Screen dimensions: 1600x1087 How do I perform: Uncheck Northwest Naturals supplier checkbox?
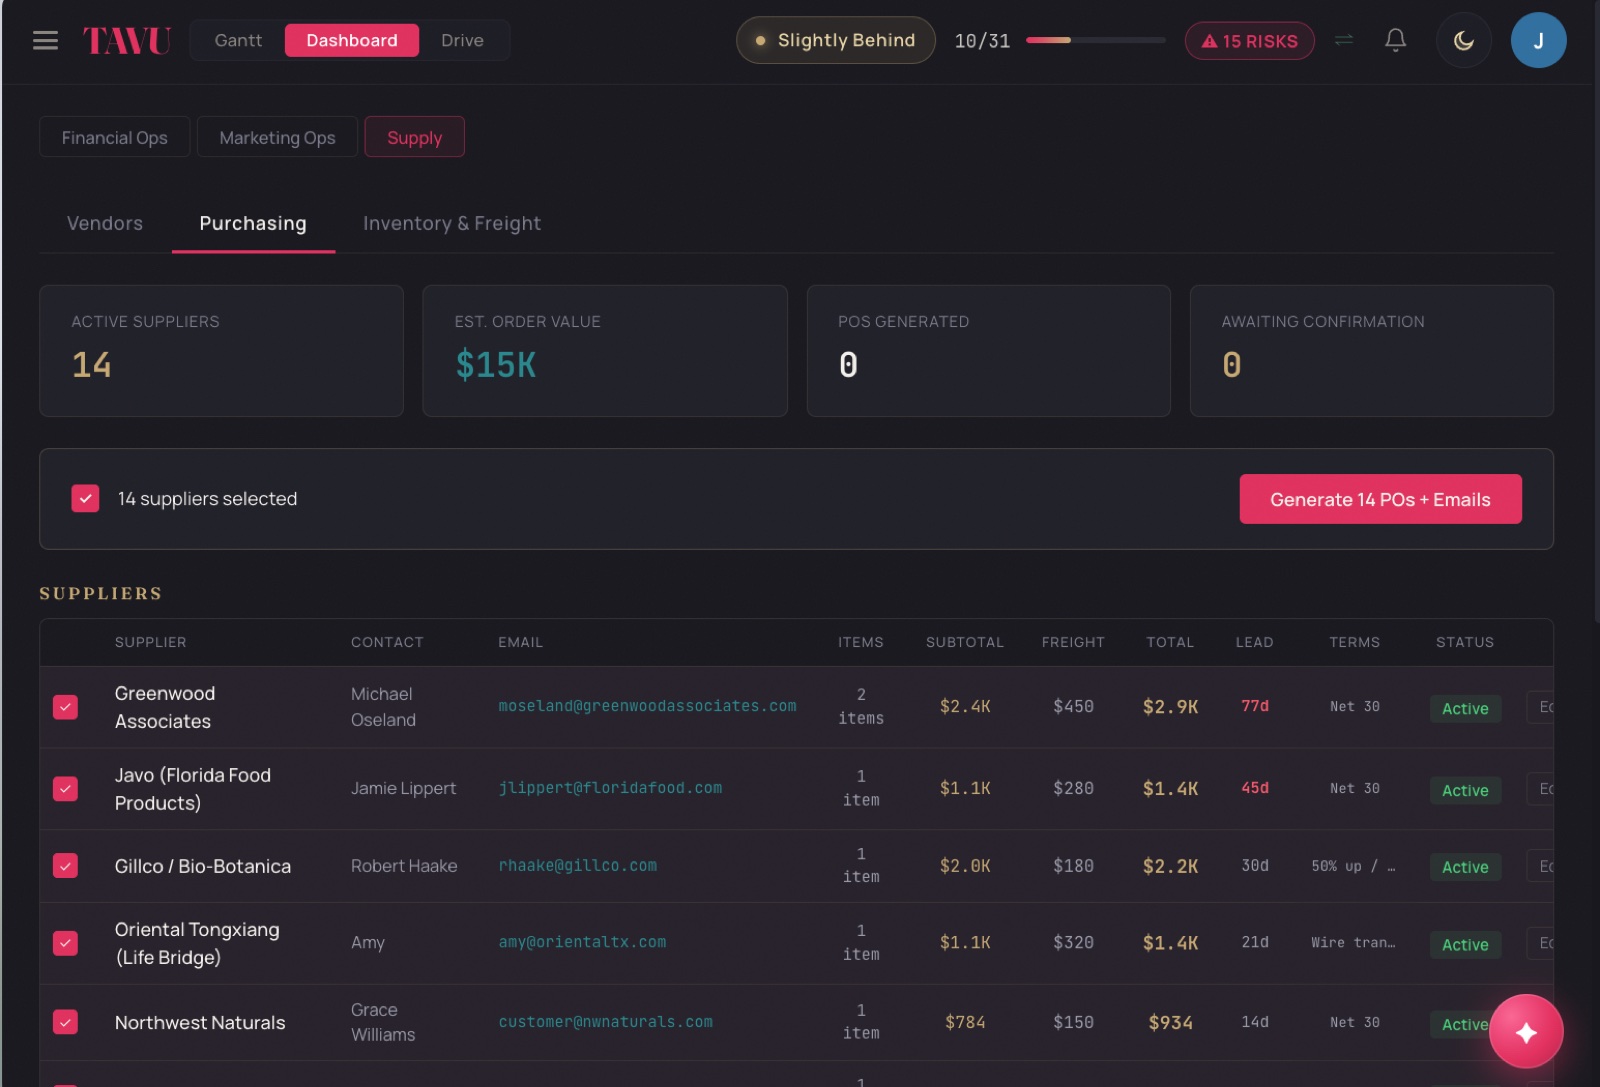(65, 1022)
